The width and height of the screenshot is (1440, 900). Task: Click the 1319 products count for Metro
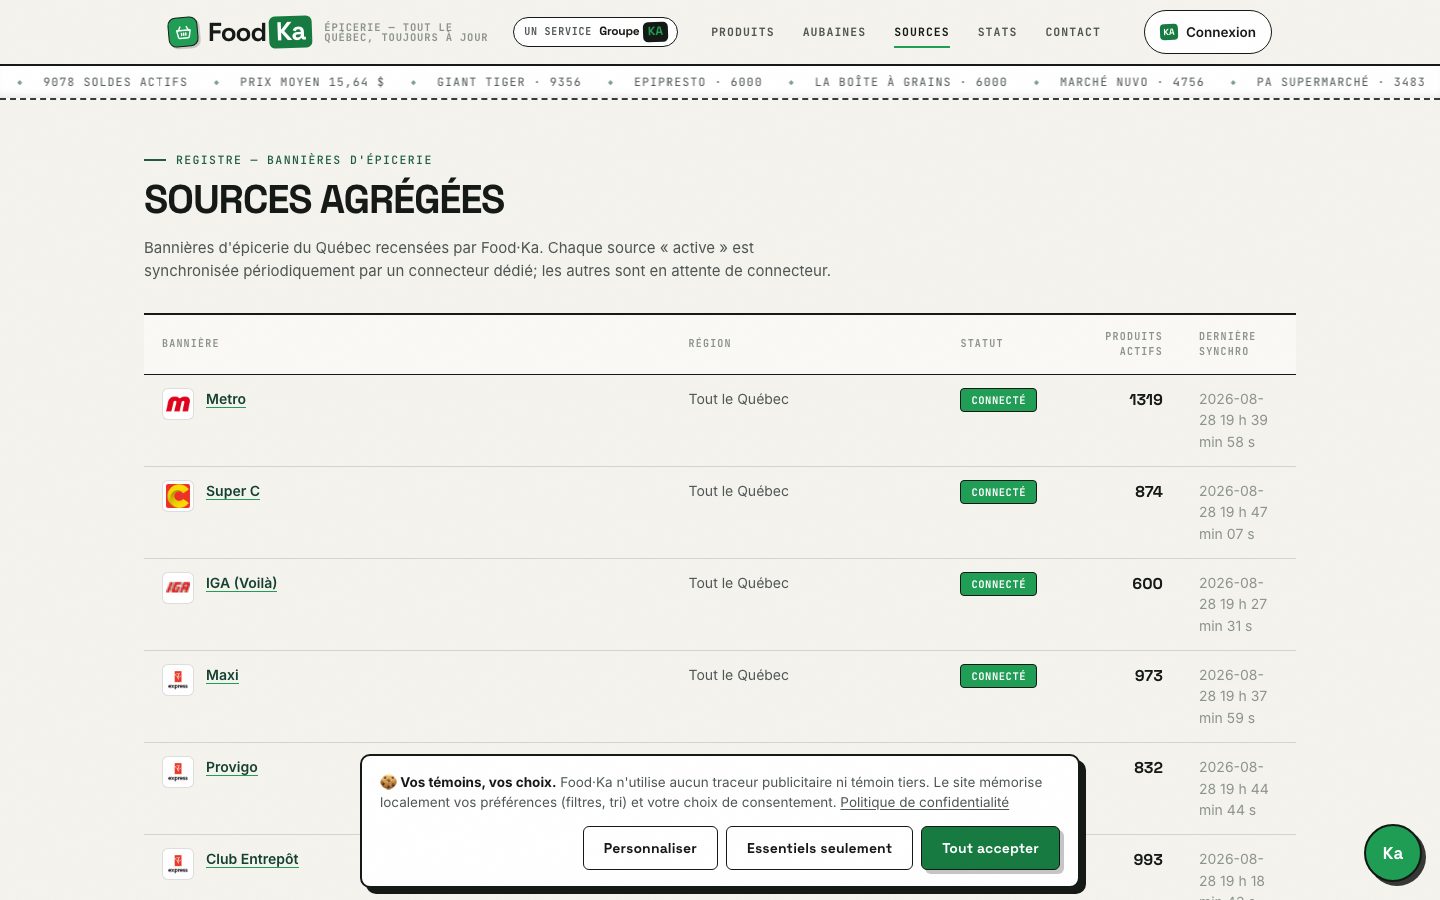coord(1146,399)
